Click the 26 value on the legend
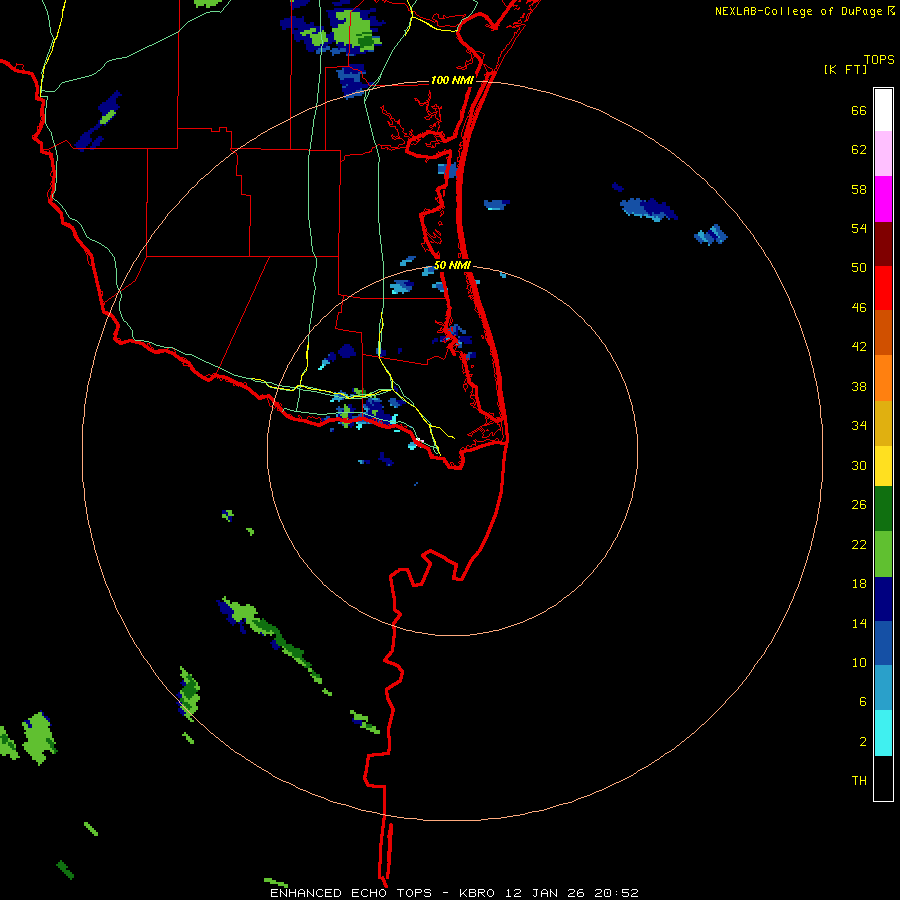The width and height of the screenshot is (900, 900). [x=859, y=505]
